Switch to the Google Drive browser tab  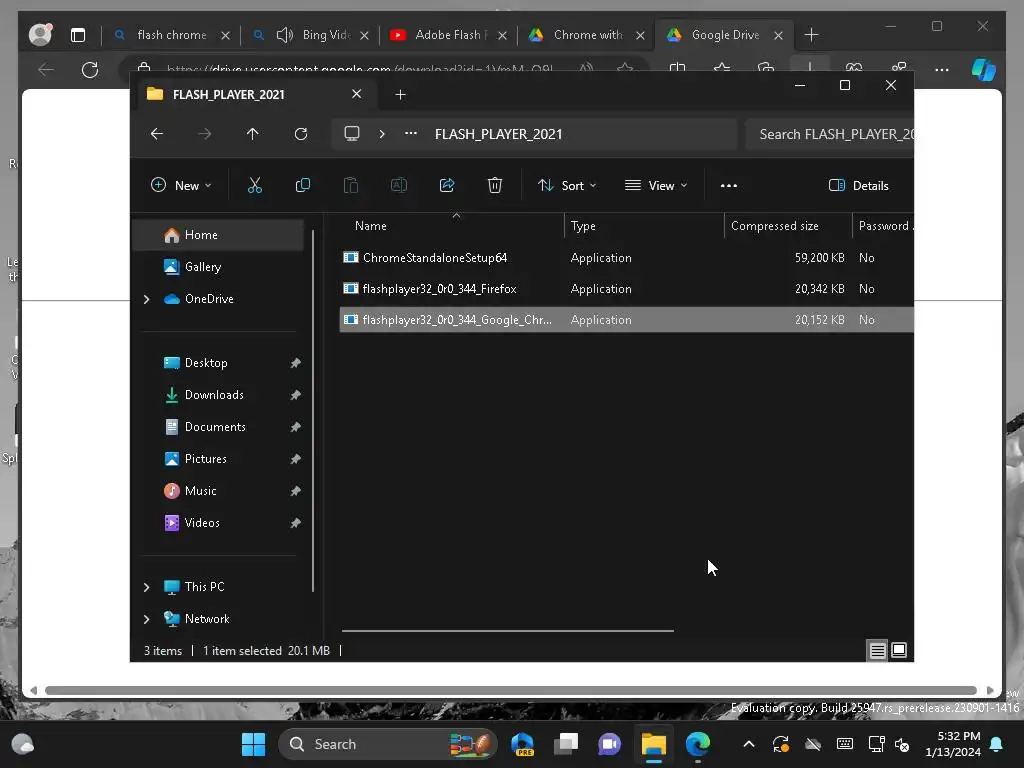click(725, 35)
